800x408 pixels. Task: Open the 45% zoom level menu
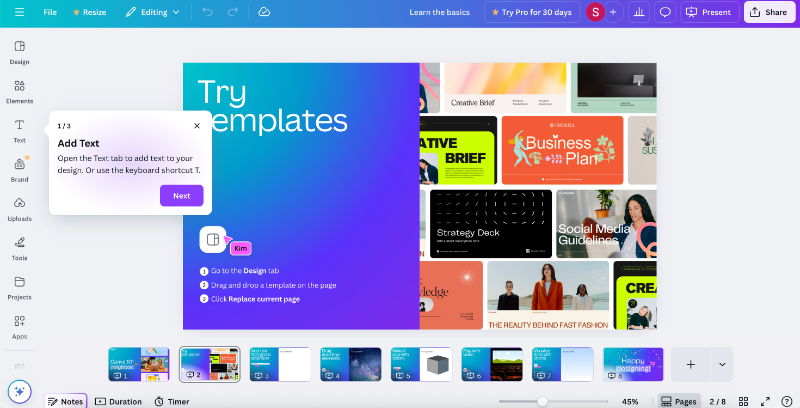pyautogui.click(x=630, y=401)
